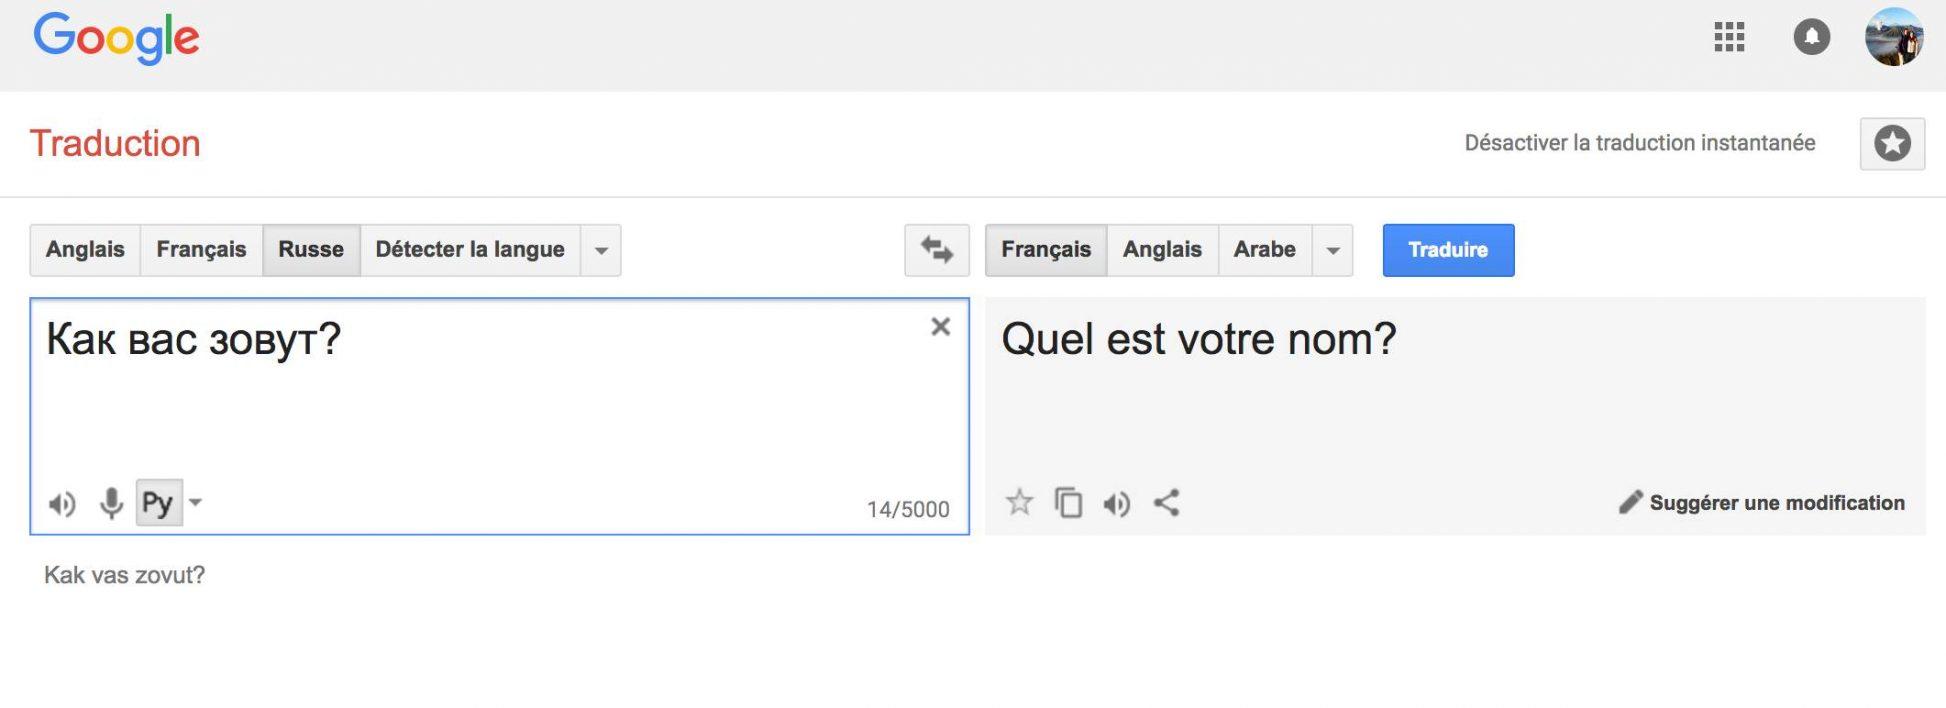The image size is (1946, 708).
Task: Save translation to phrasebook with star
Action: [x=1019, y=503]
